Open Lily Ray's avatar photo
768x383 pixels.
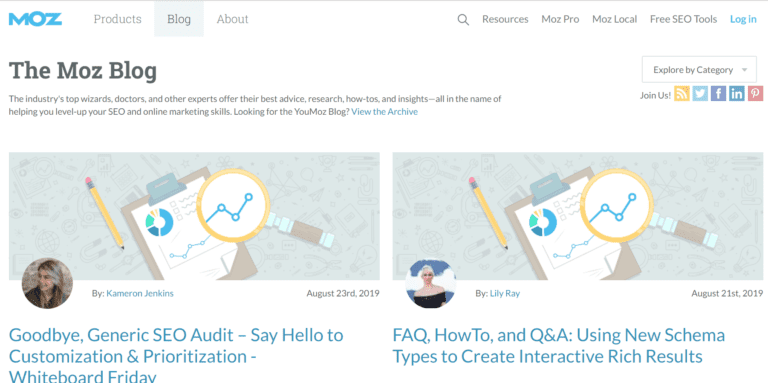(x=431, y=283)
